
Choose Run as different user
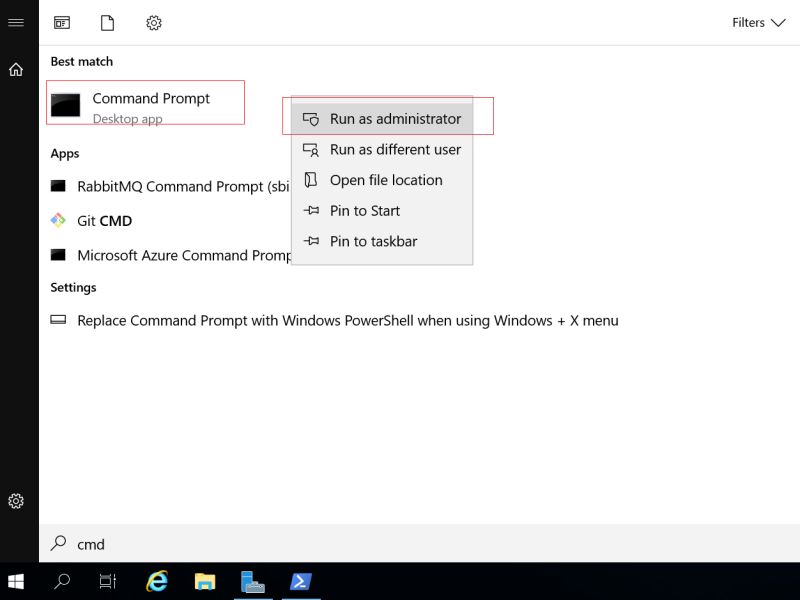[x=395, y=149]
